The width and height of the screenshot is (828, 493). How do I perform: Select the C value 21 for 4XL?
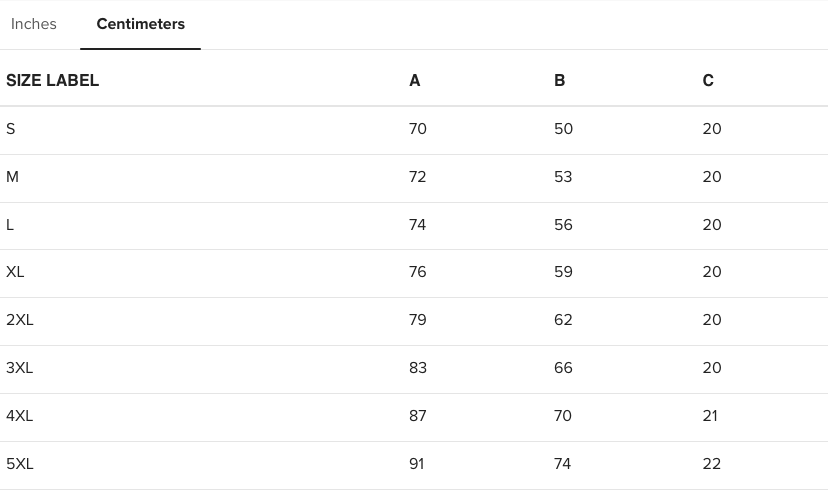pos(711,416)
